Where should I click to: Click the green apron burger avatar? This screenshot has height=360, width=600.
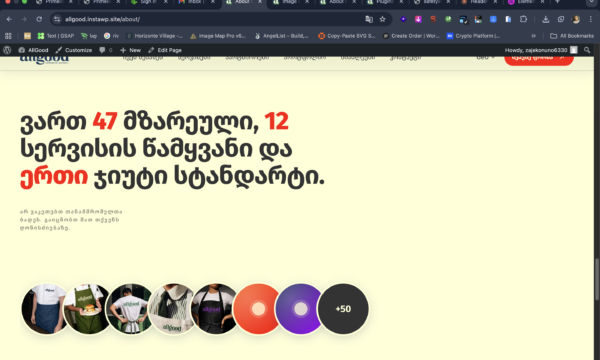tap(88, 309)
